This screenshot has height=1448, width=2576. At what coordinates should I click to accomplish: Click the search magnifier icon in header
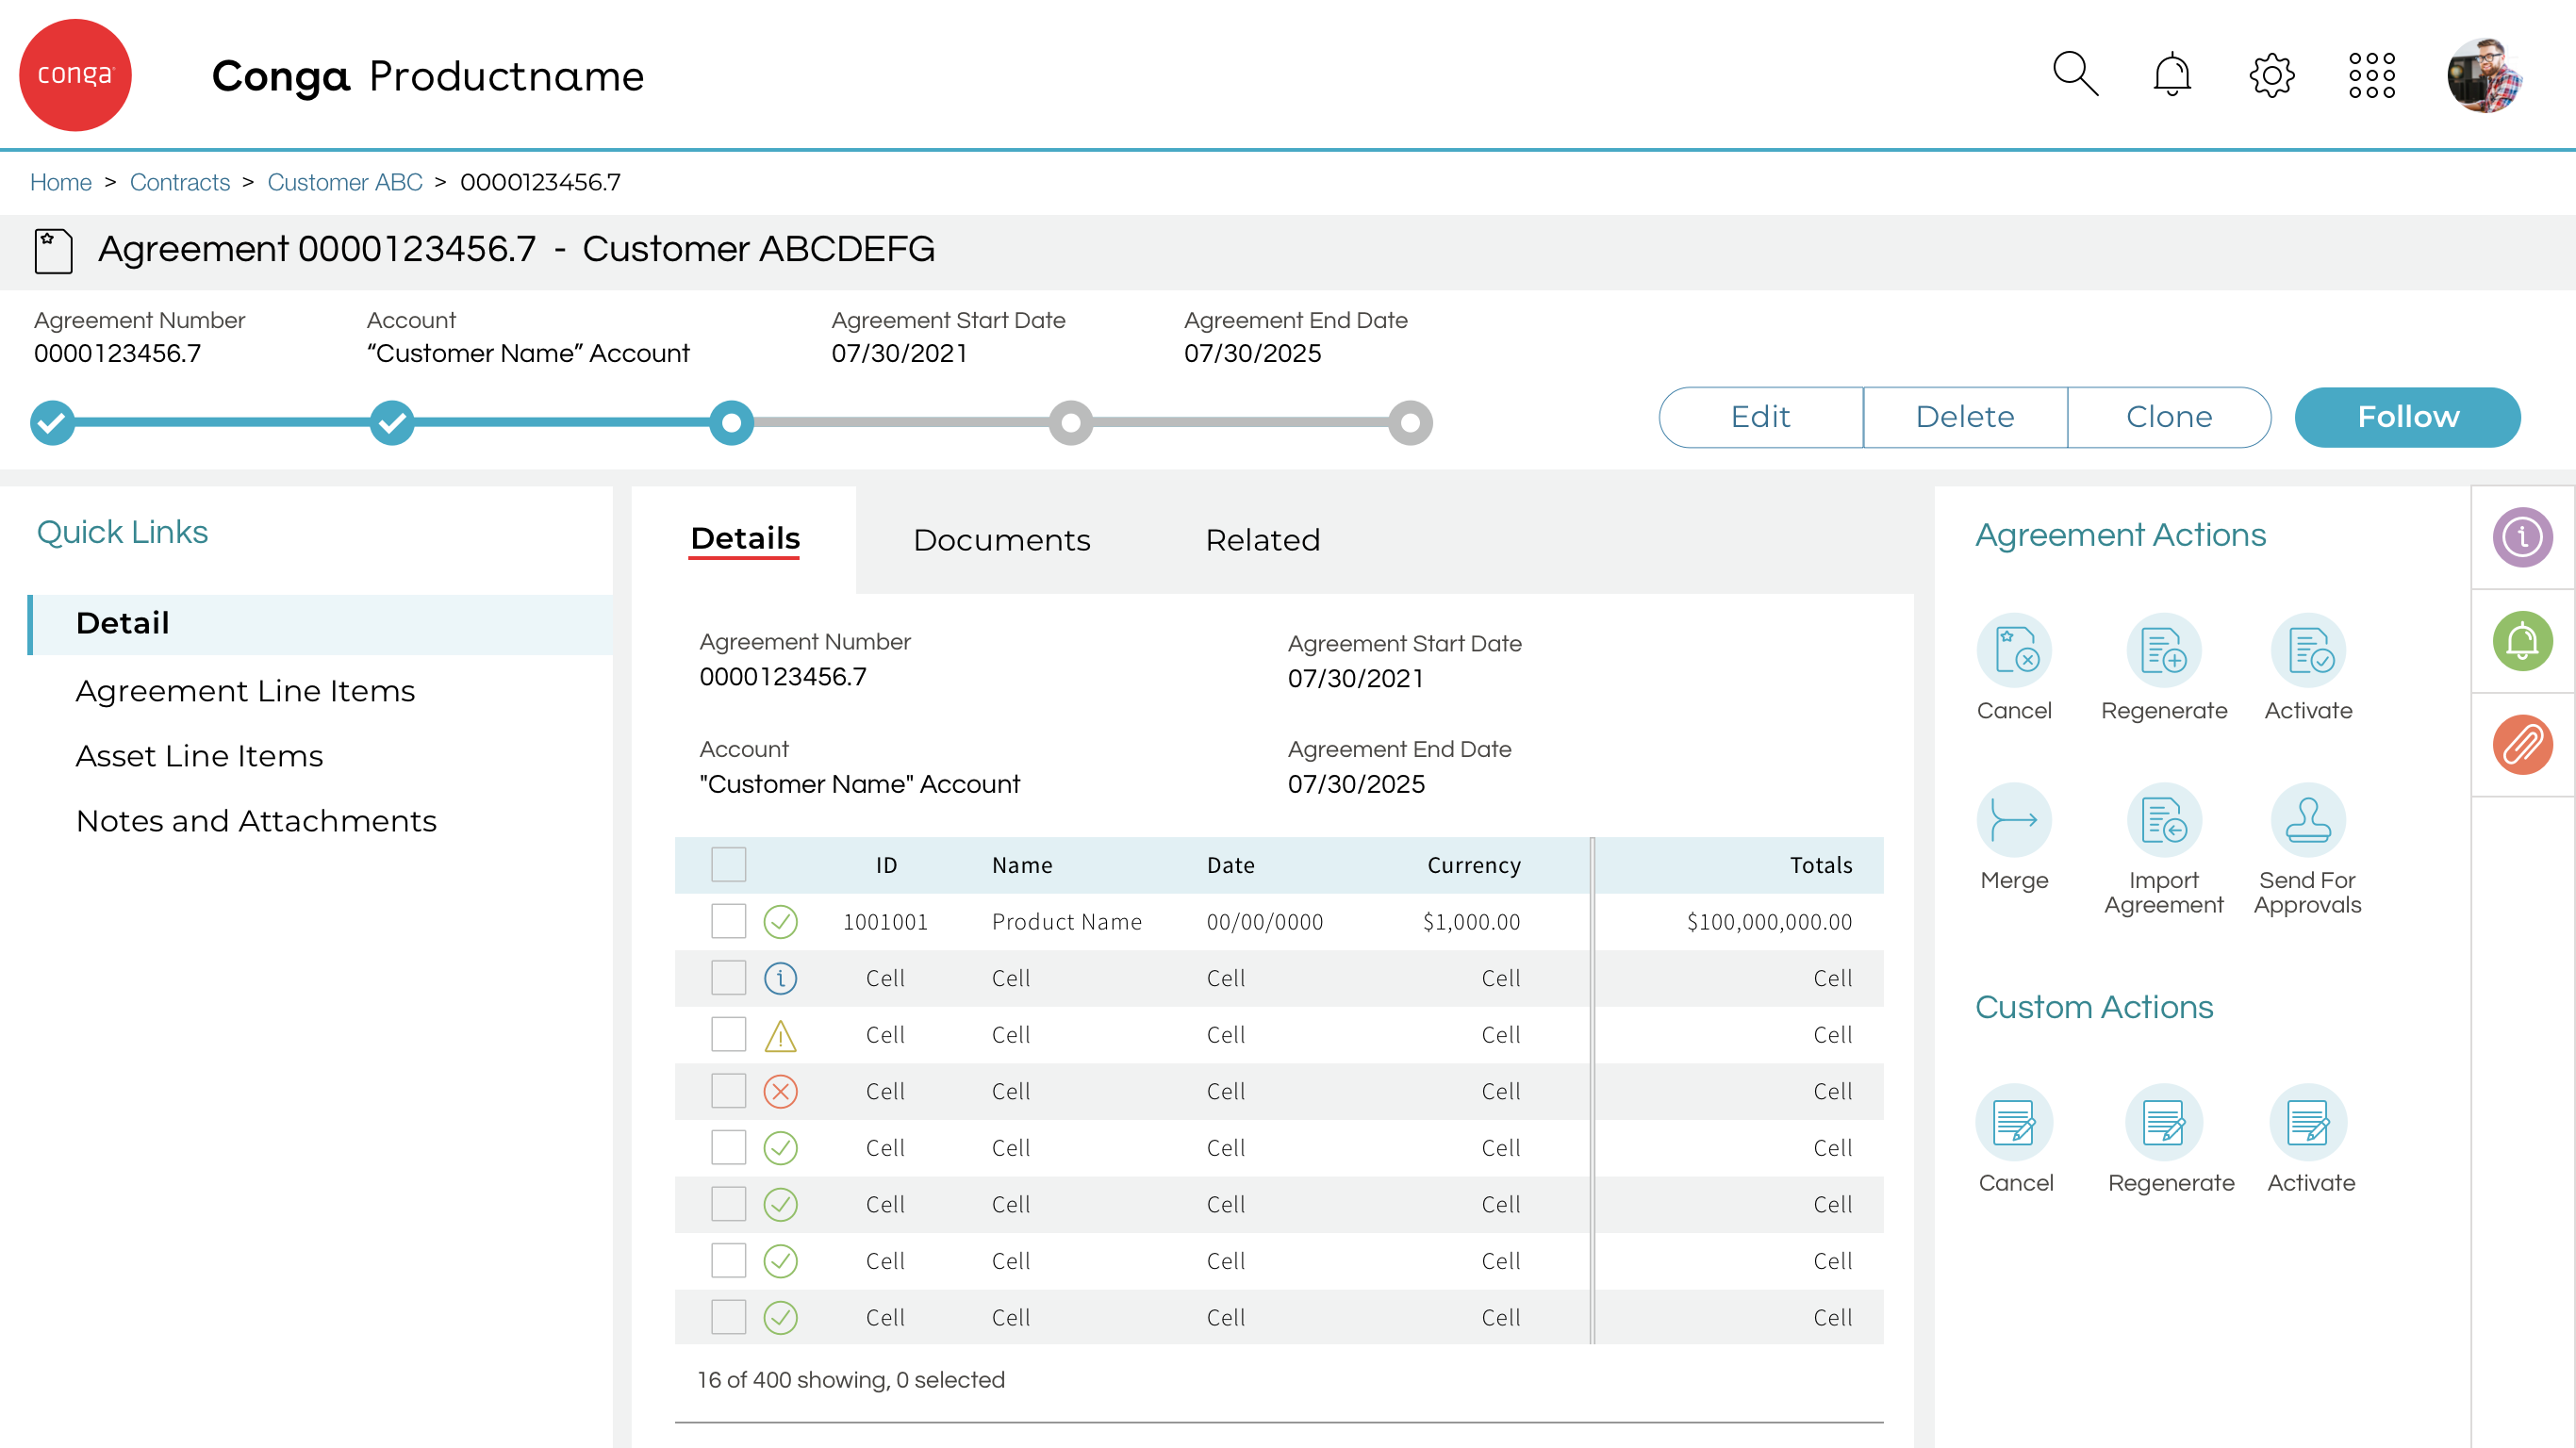pyautogui.click(x=2075, y=75)
